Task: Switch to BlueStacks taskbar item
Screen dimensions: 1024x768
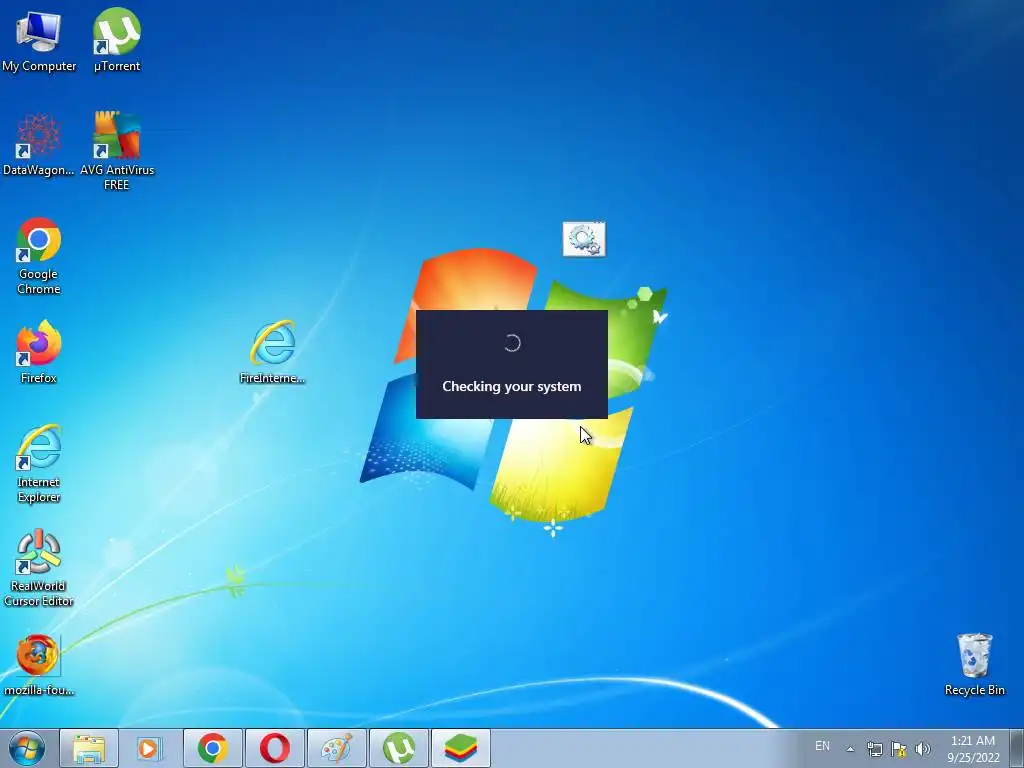Action: point(461,748)
